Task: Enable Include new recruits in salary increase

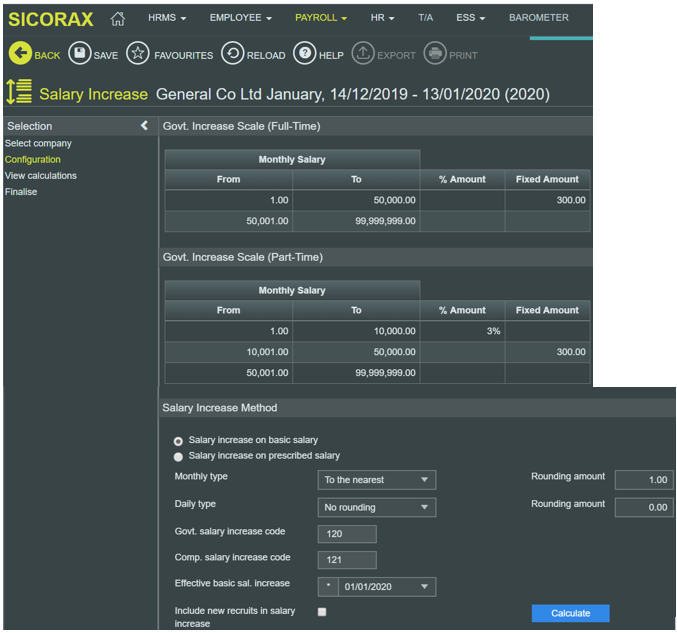Action: (322, 611)
